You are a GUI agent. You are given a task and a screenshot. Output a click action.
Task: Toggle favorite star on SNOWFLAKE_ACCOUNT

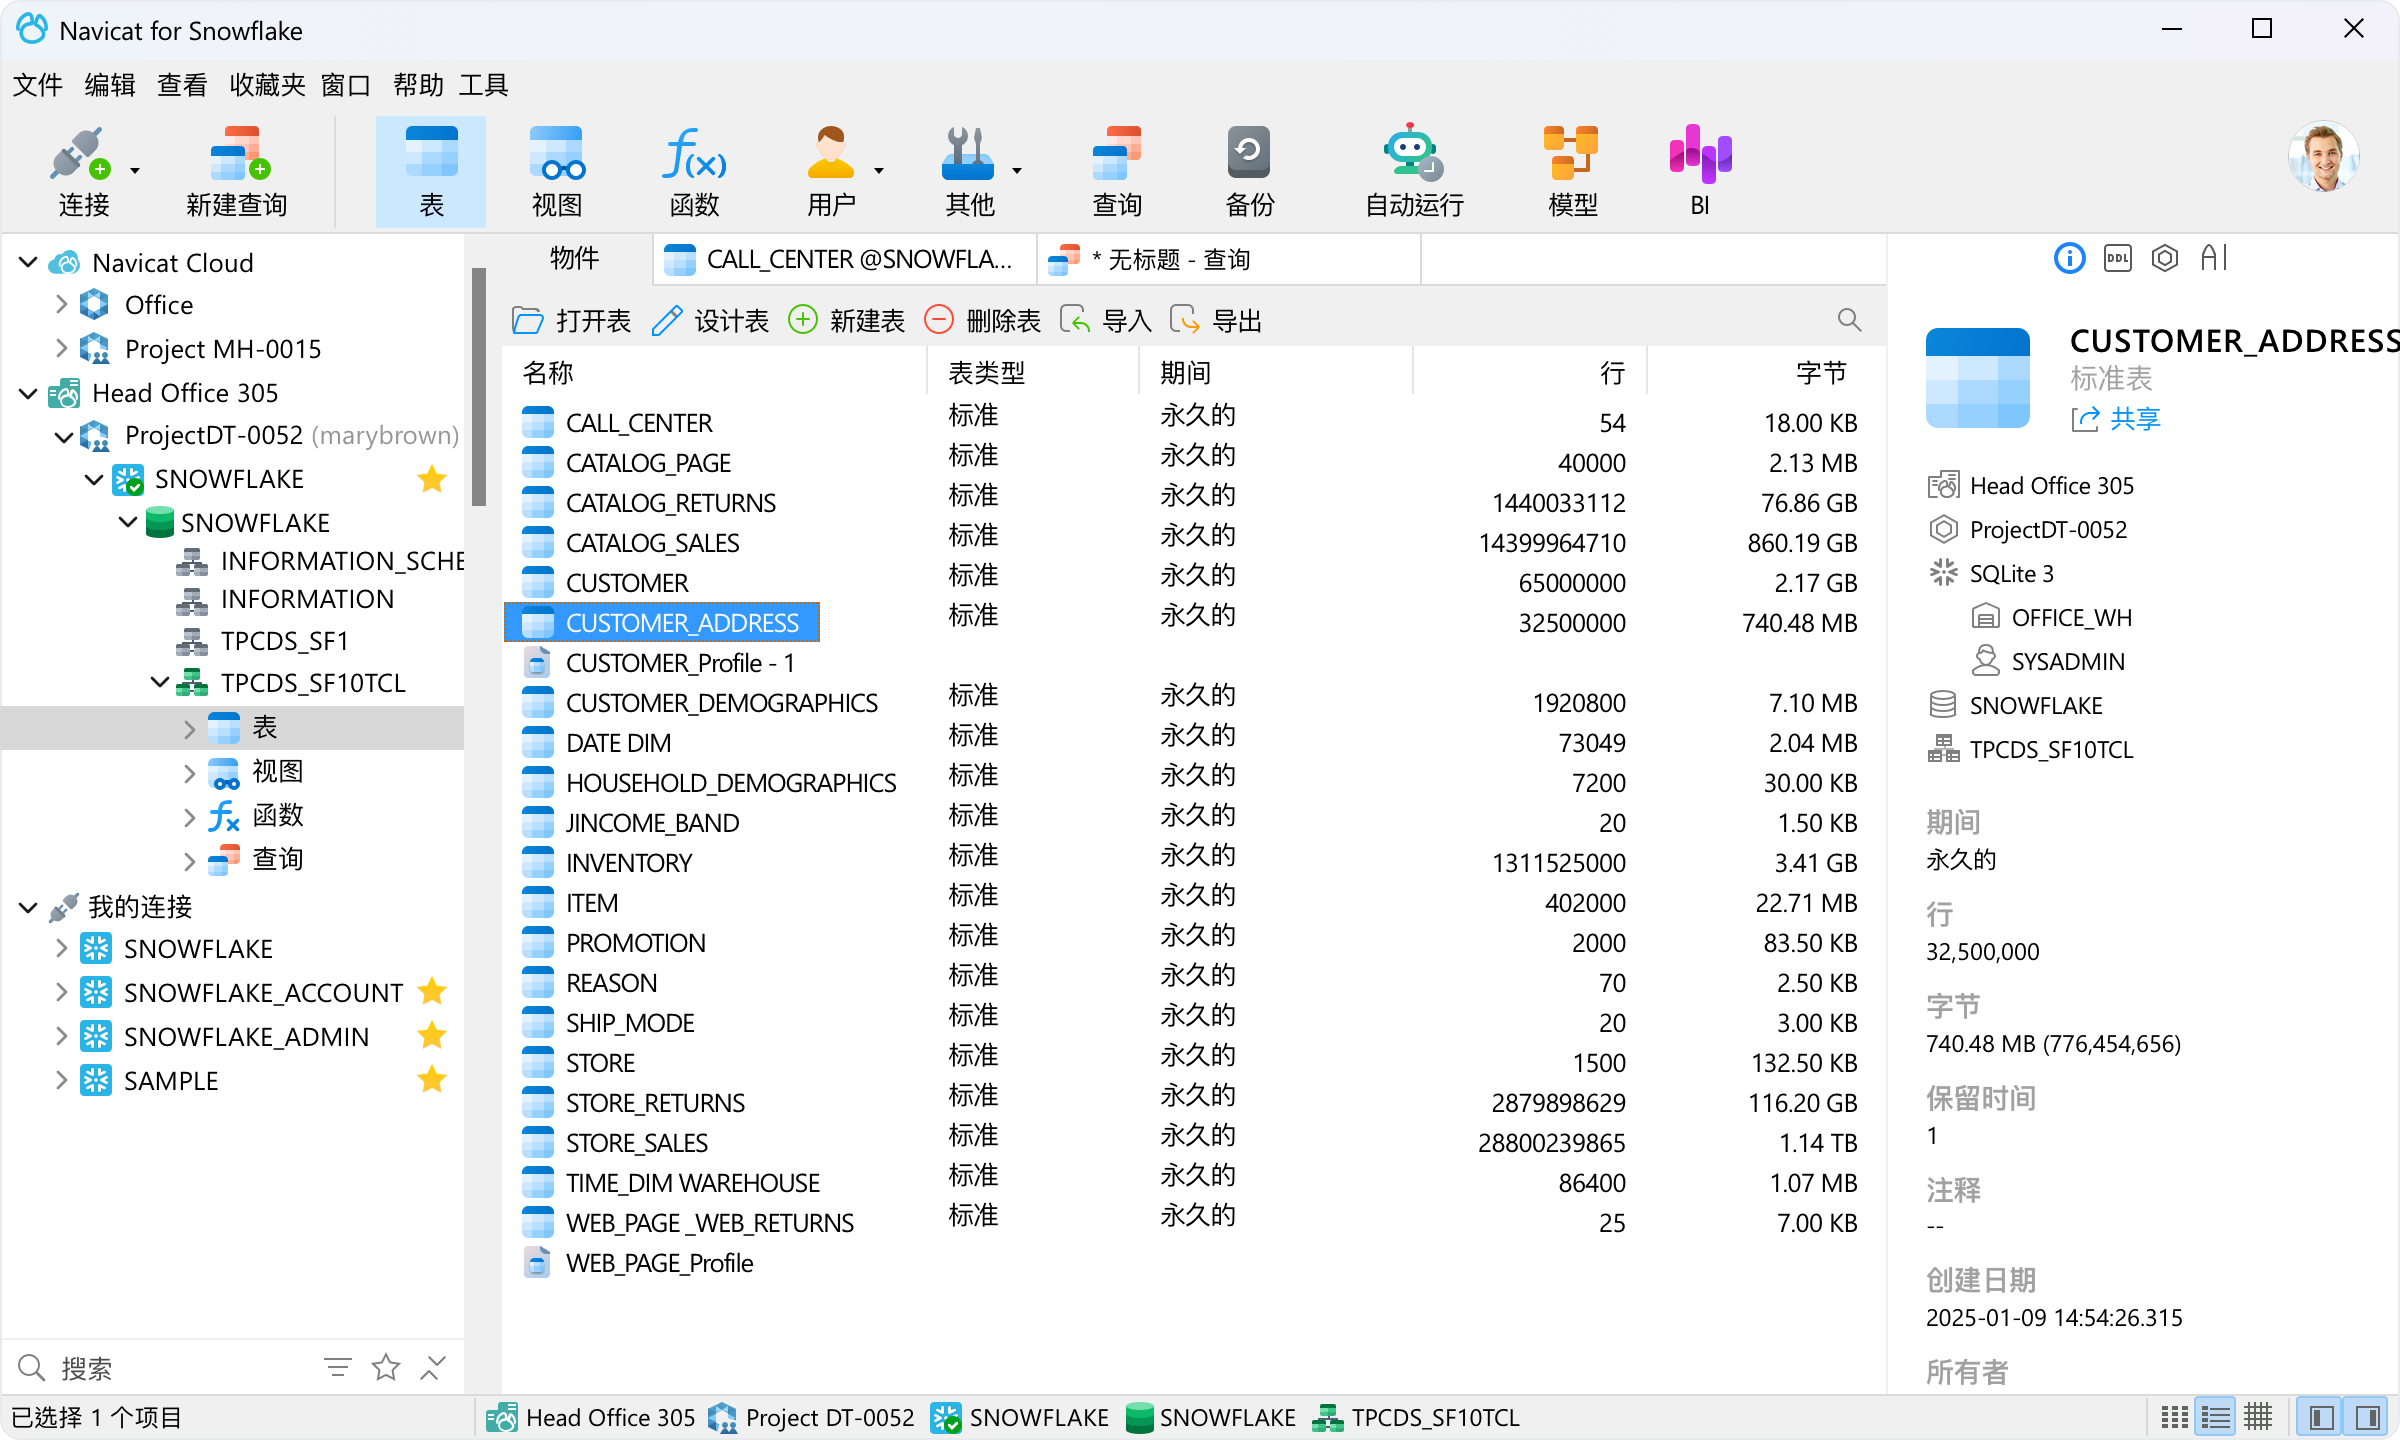pos(432,992)
